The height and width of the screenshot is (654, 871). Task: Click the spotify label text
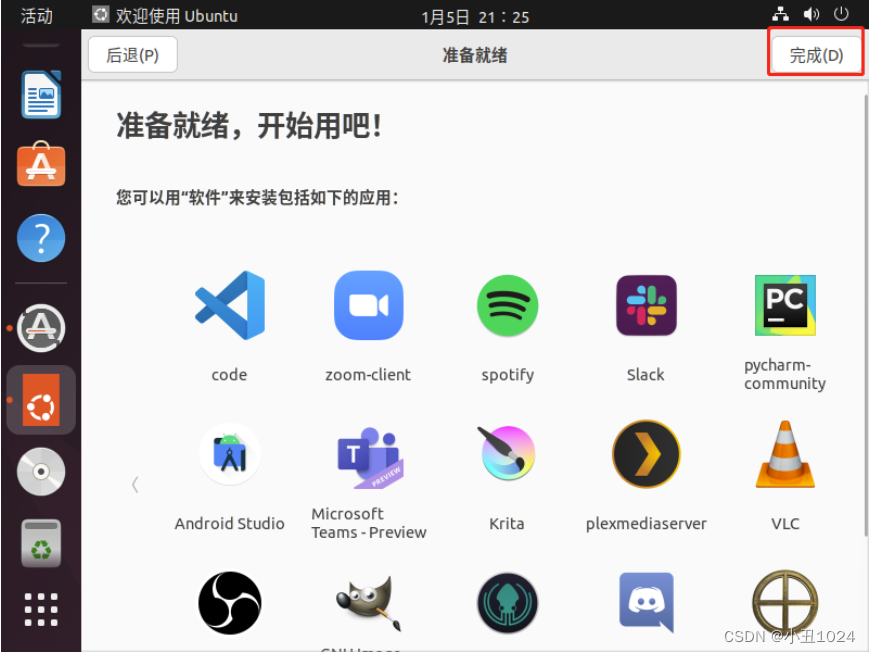508,376
